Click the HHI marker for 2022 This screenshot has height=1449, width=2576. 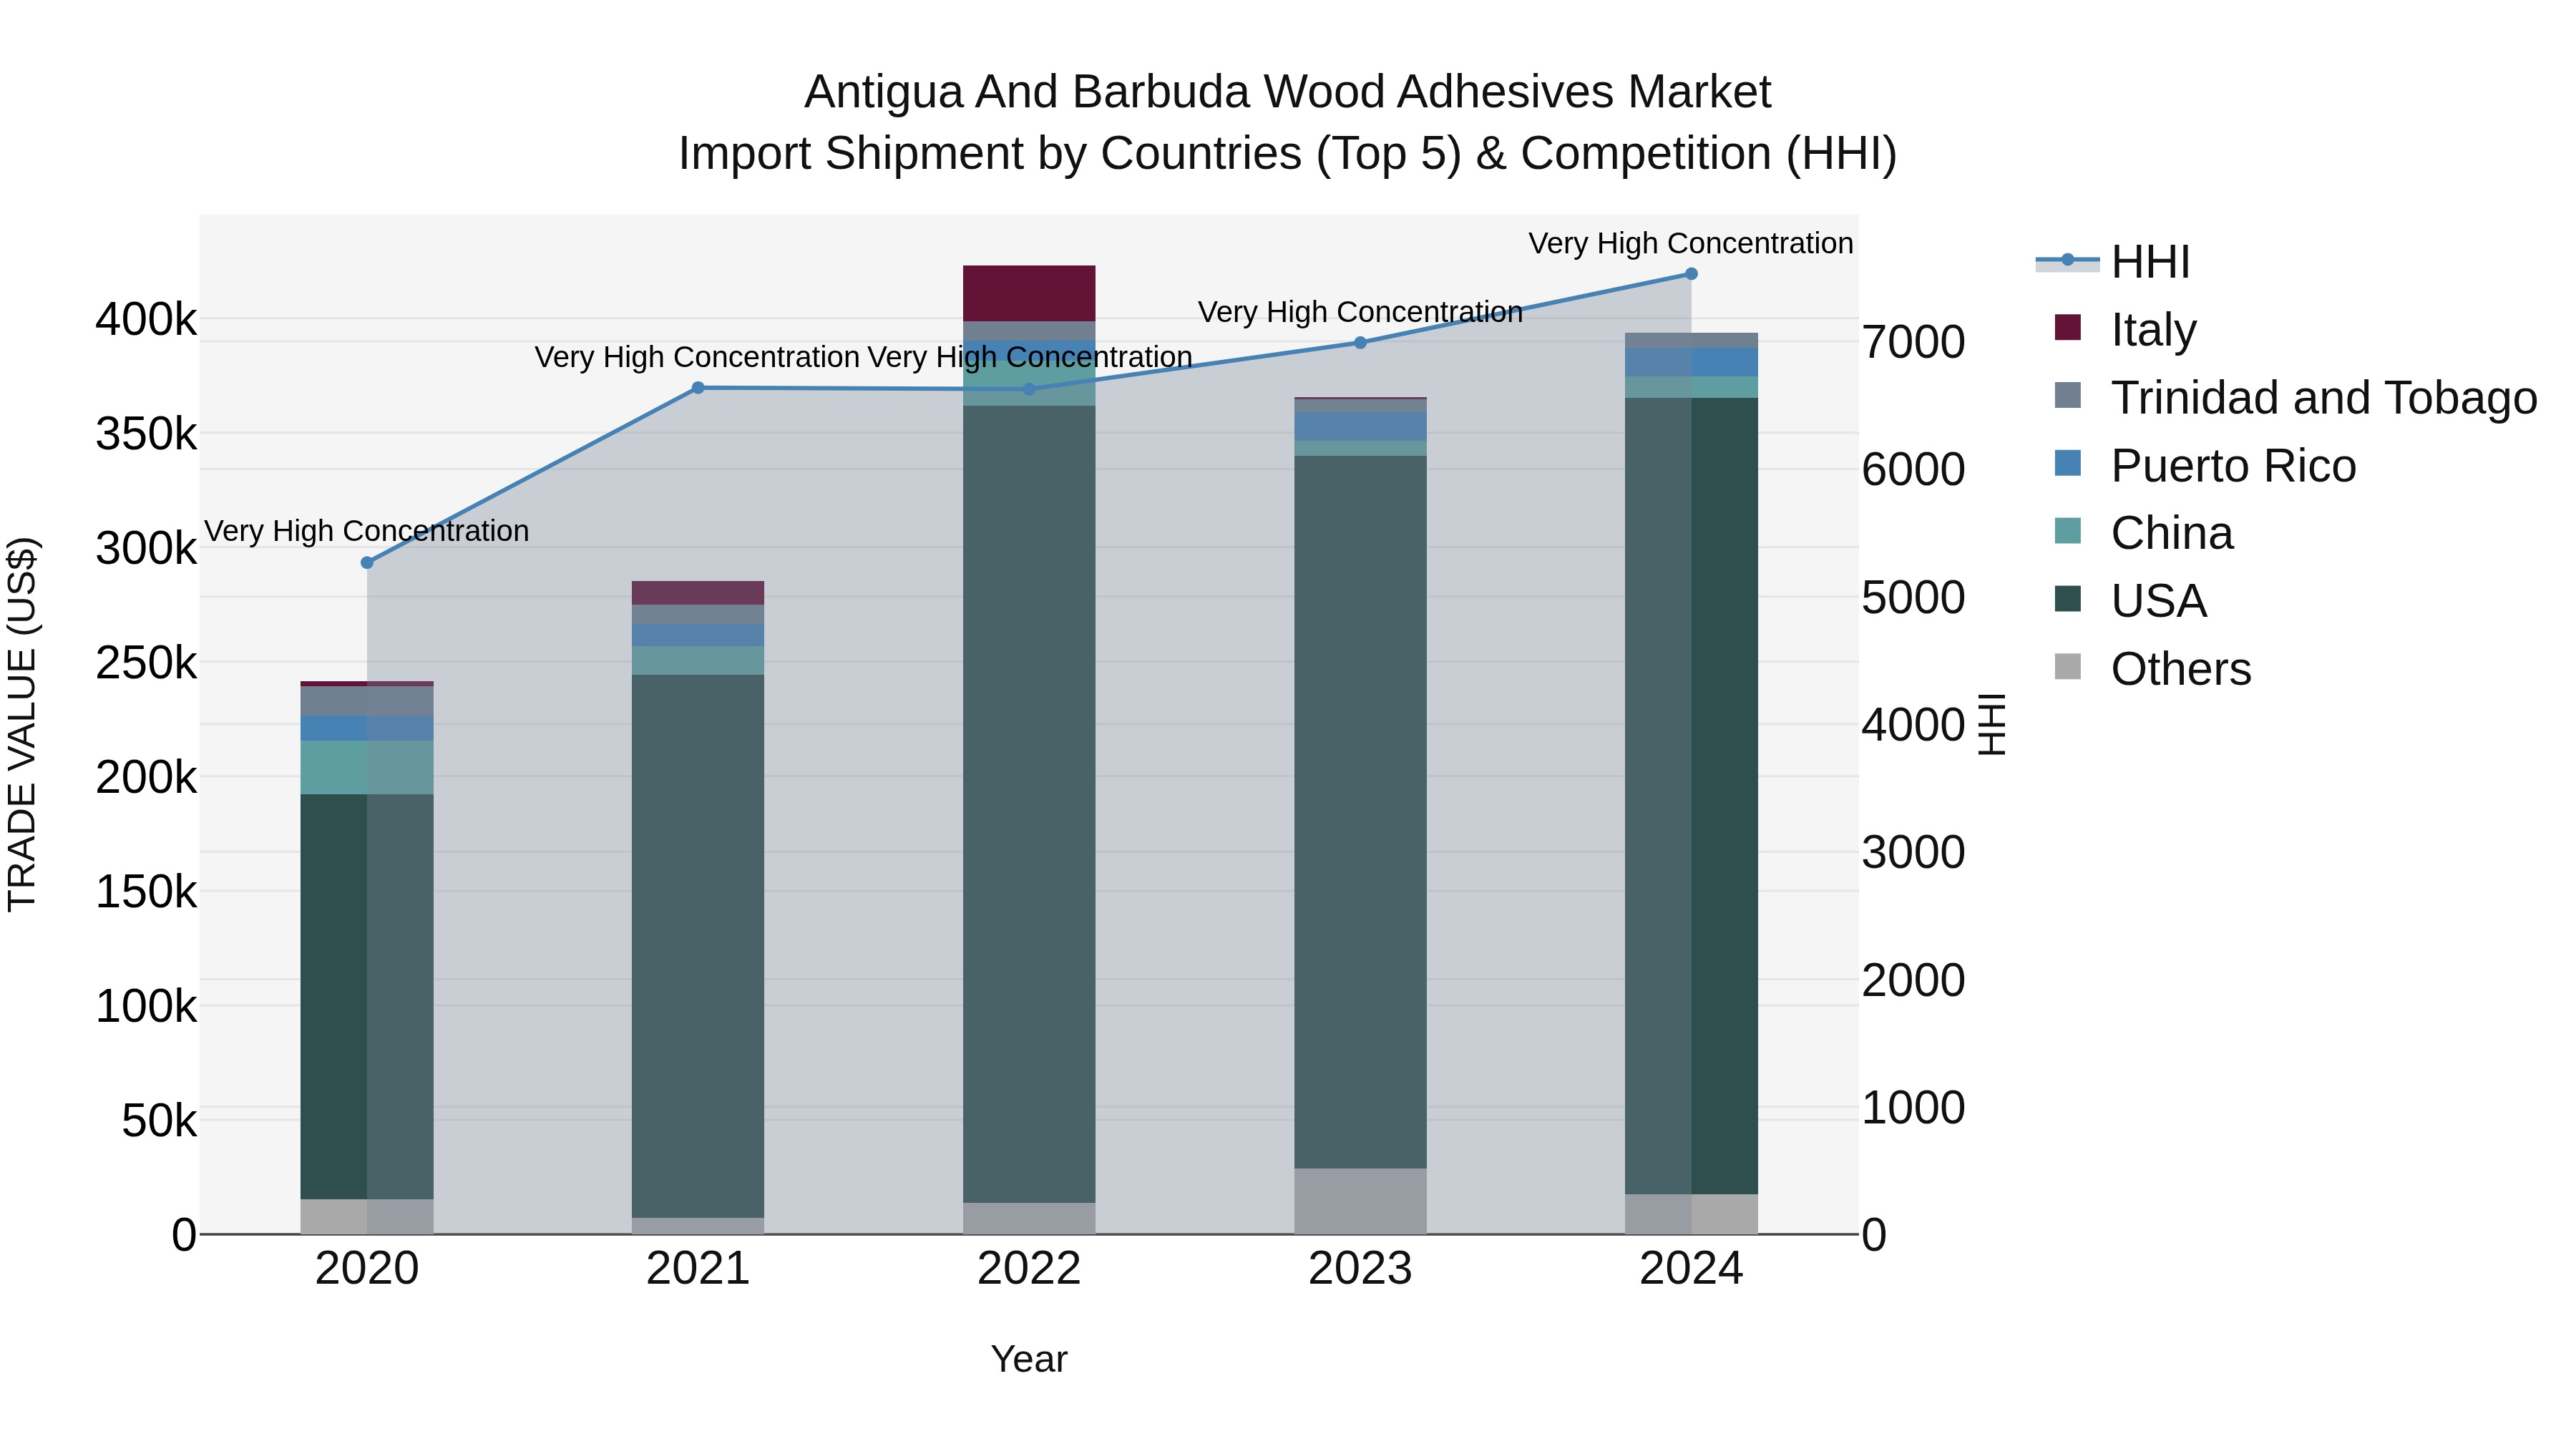click(1029, 389)
